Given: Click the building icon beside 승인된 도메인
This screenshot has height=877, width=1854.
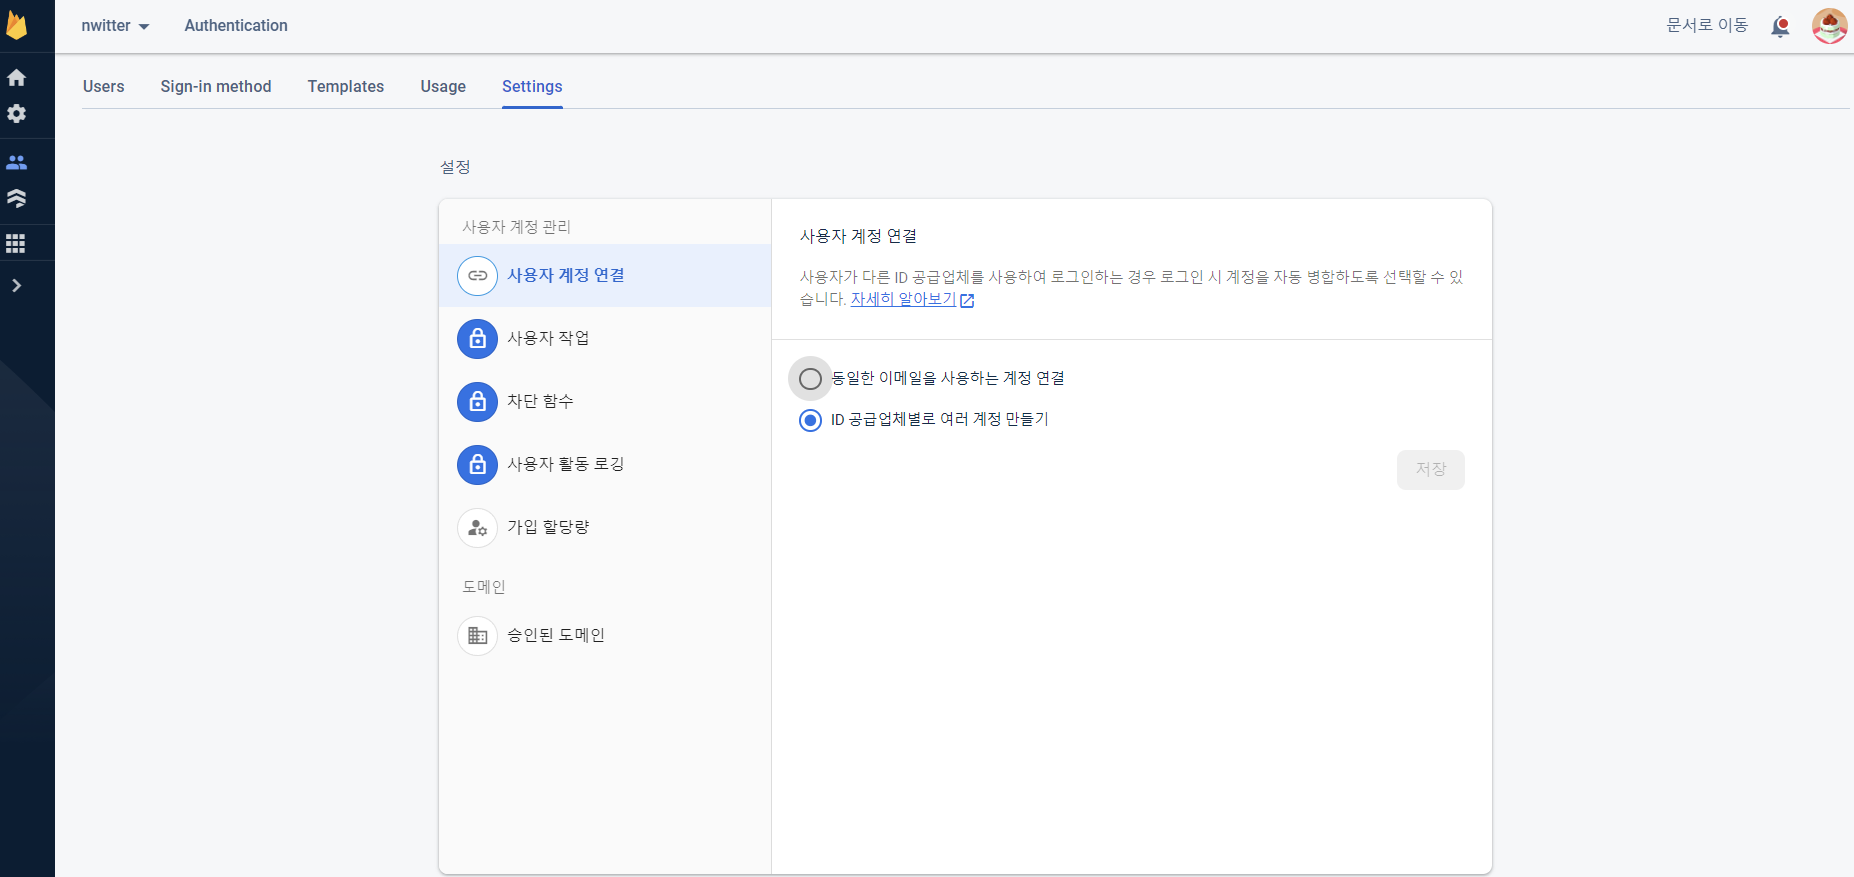Looking at the screenshot, I should point(478,636).
